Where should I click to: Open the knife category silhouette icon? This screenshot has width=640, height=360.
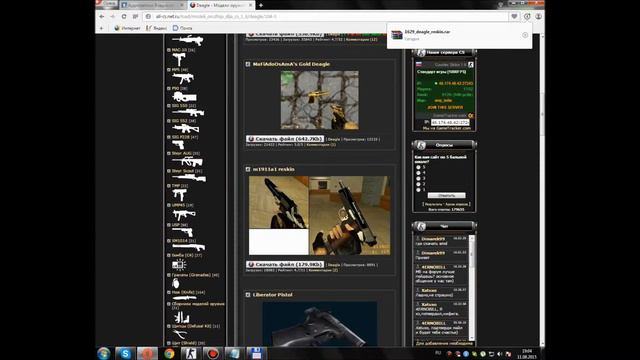point(184,298)
